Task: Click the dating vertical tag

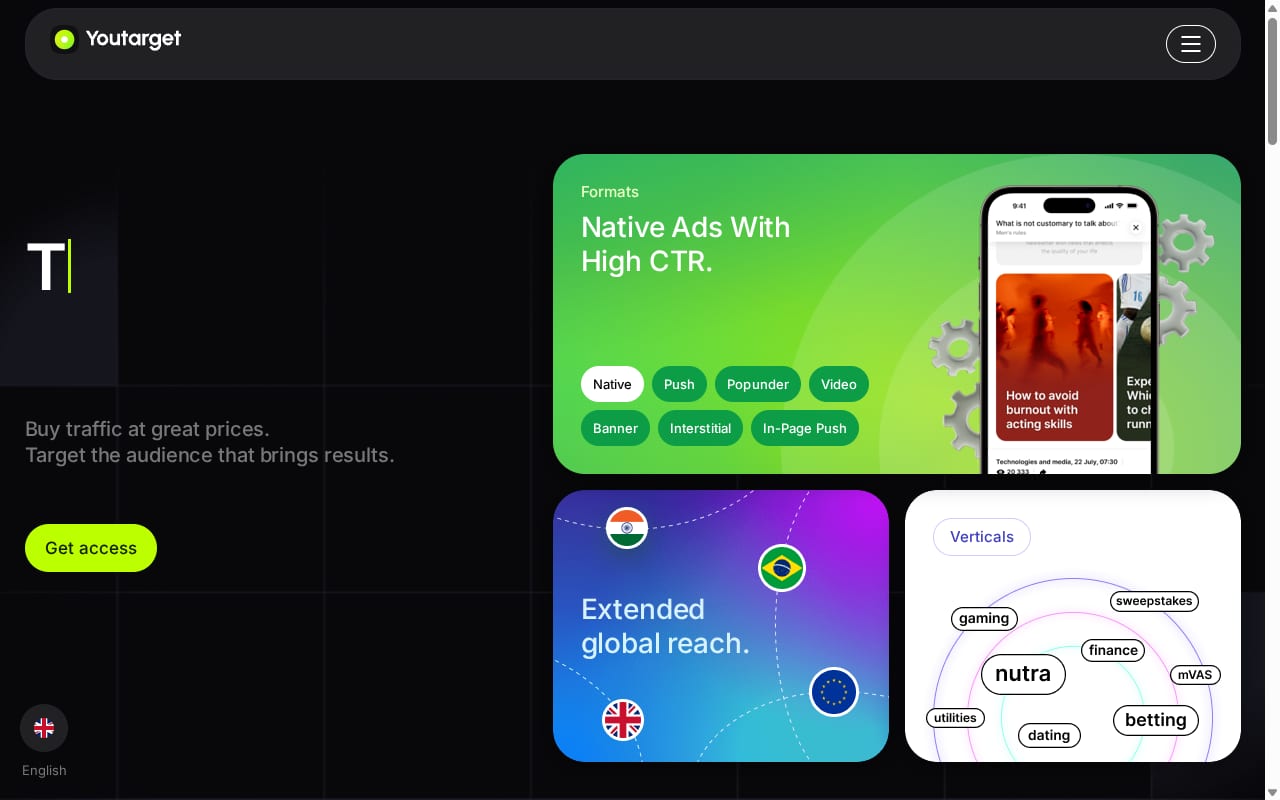Action: [1049, 735]
